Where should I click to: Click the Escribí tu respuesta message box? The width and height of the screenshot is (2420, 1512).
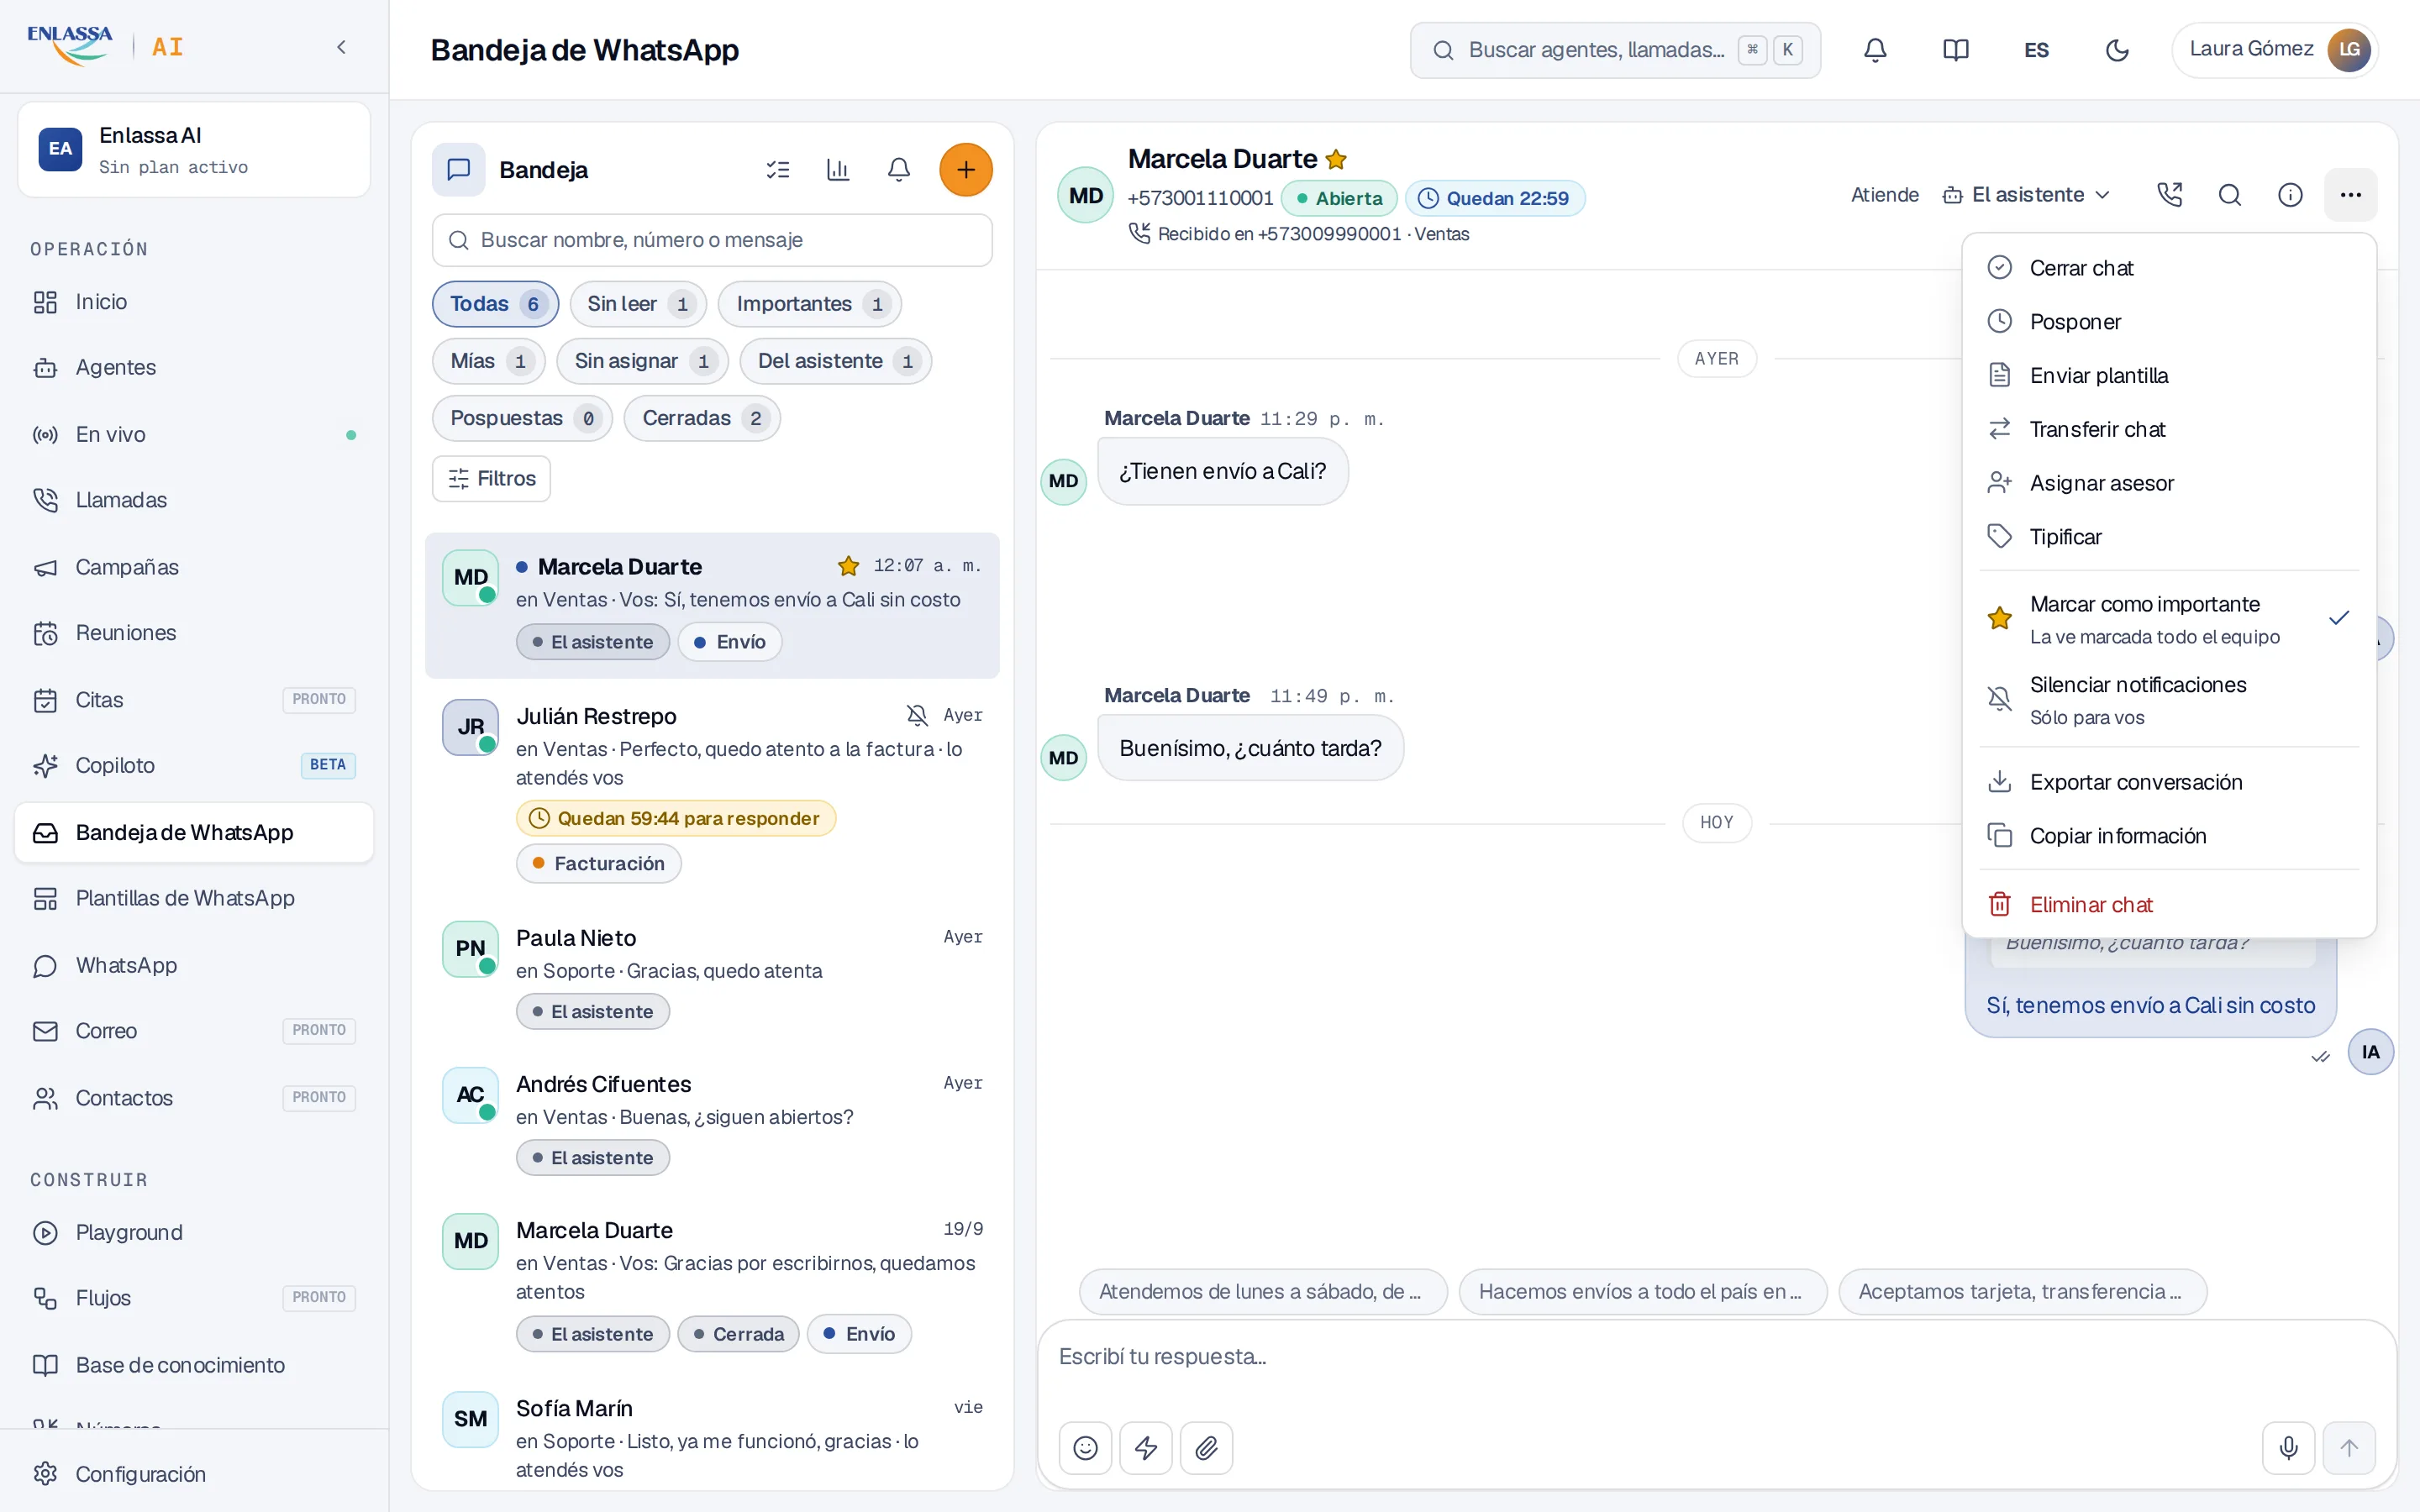click(1716, 1357)
